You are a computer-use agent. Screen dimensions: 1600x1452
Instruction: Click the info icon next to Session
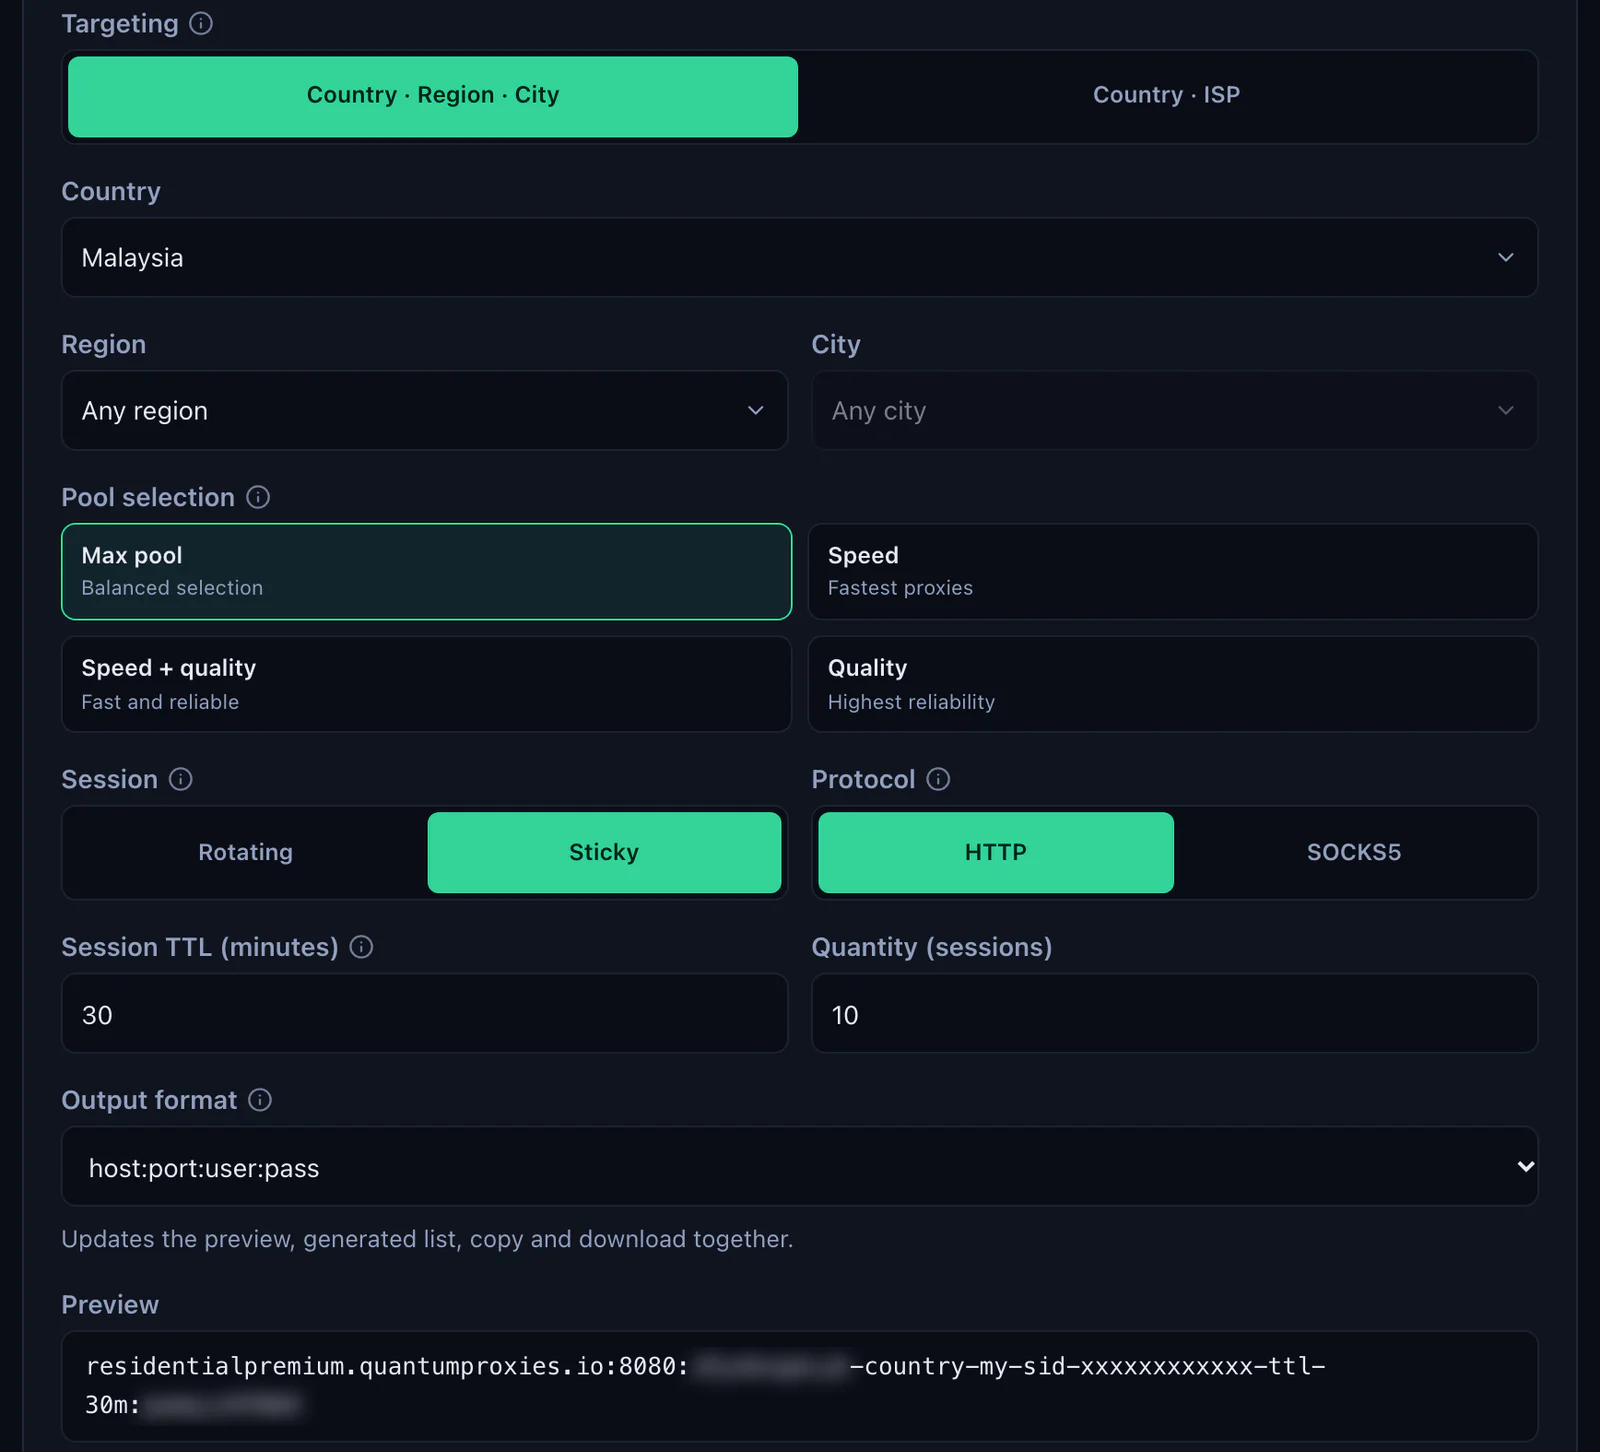pos(181,779)
